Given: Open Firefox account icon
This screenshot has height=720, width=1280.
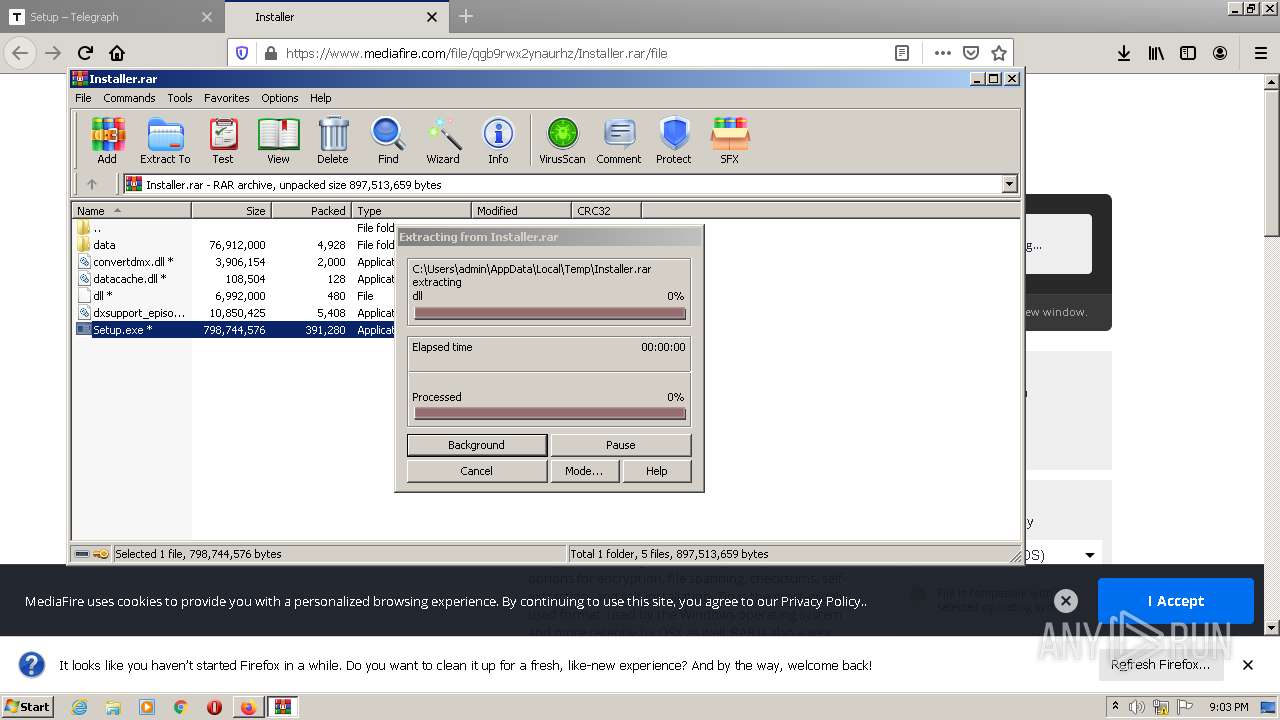Looking at the screenshot, I should pyautogui.click(x=1220, y=53).
